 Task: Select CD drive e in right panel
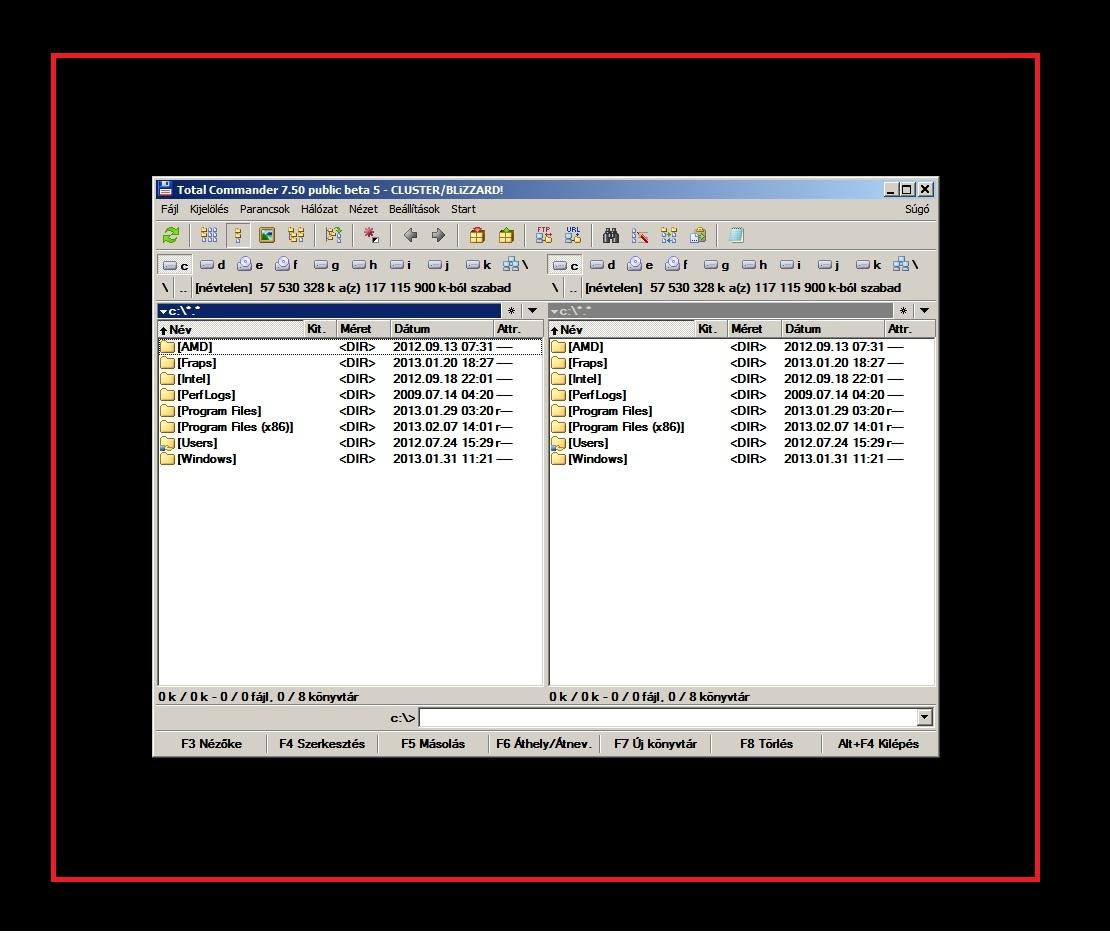(x=641, y=265)
